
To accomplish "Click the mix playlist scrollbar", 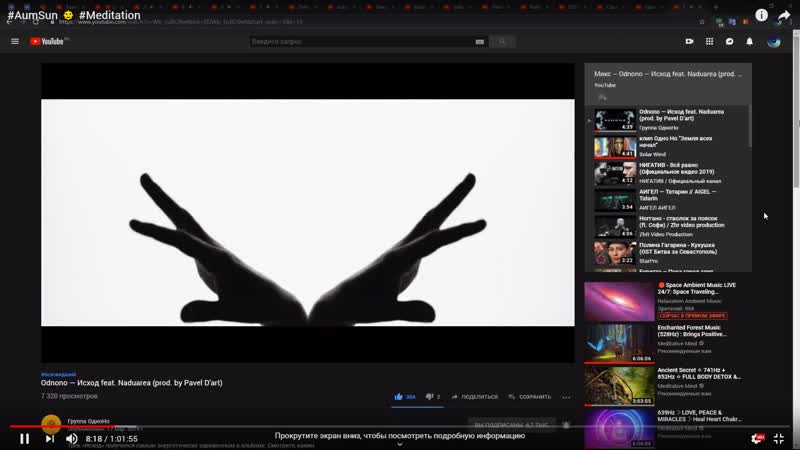I will [x=749, y=126].
